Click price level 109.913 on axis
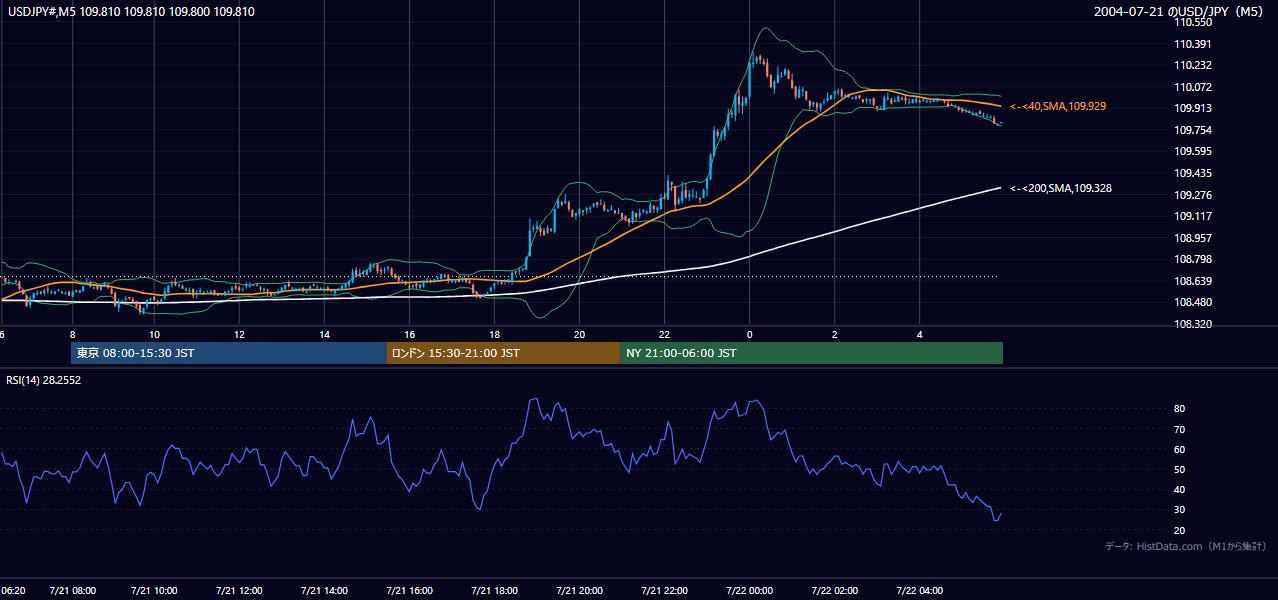Viewport: 1278px width, 600px height. (1192, 109)
